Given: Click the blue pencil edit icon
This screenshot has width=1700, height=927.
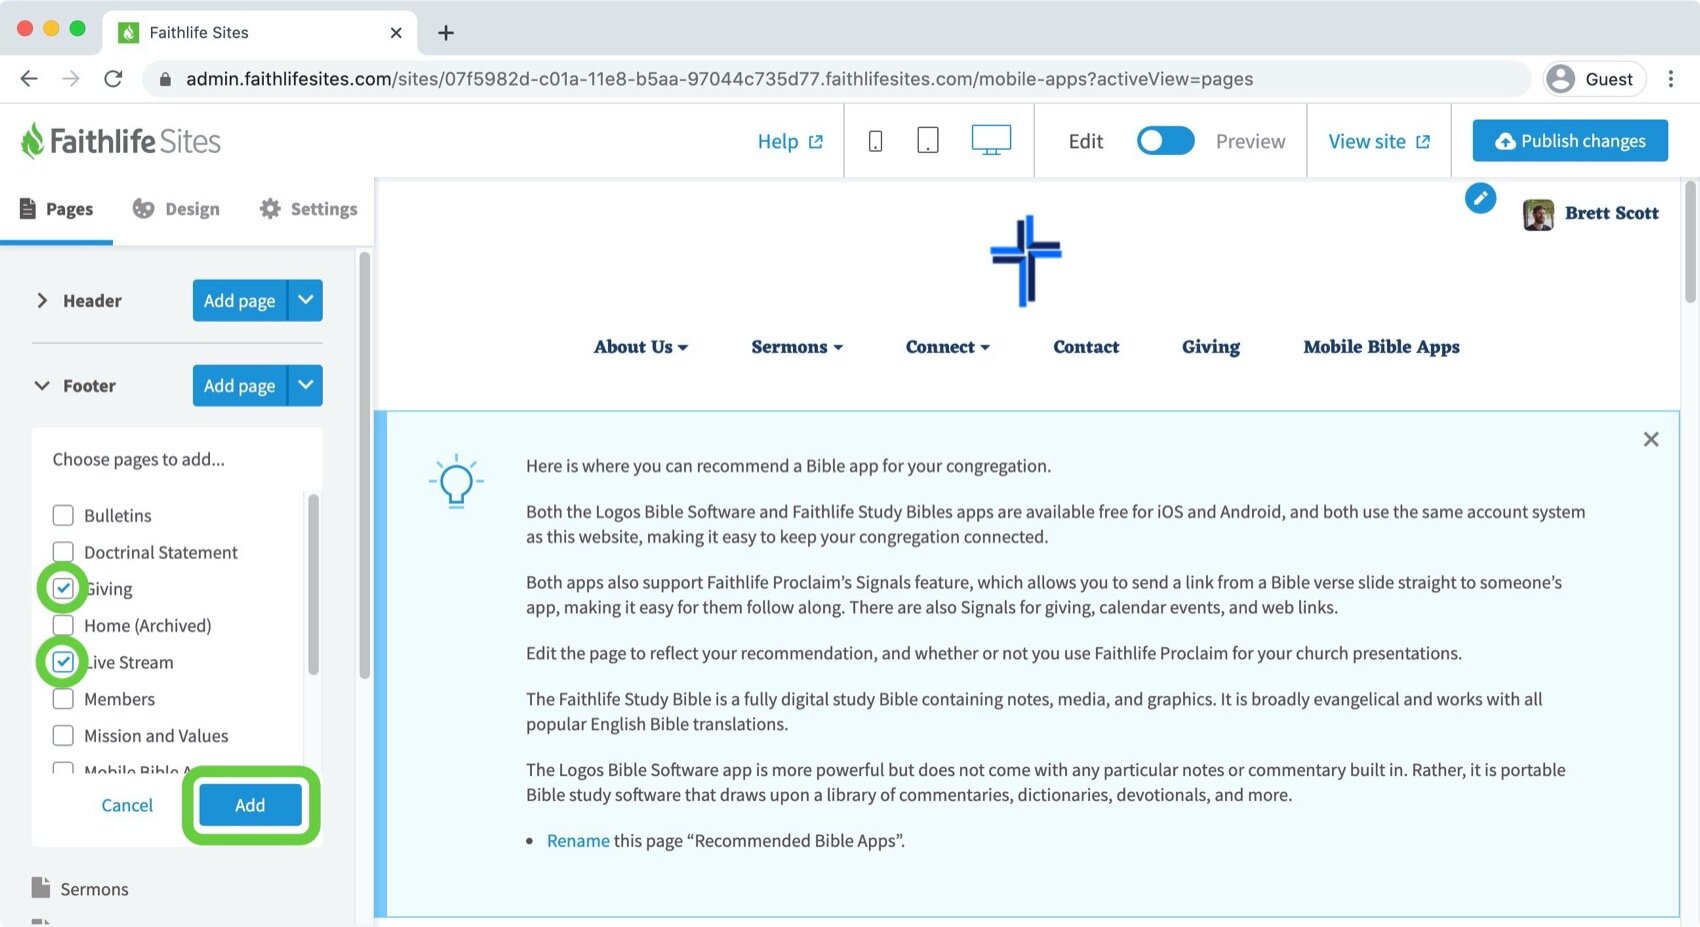Looking at the screenshot, I should [1480, 198].
